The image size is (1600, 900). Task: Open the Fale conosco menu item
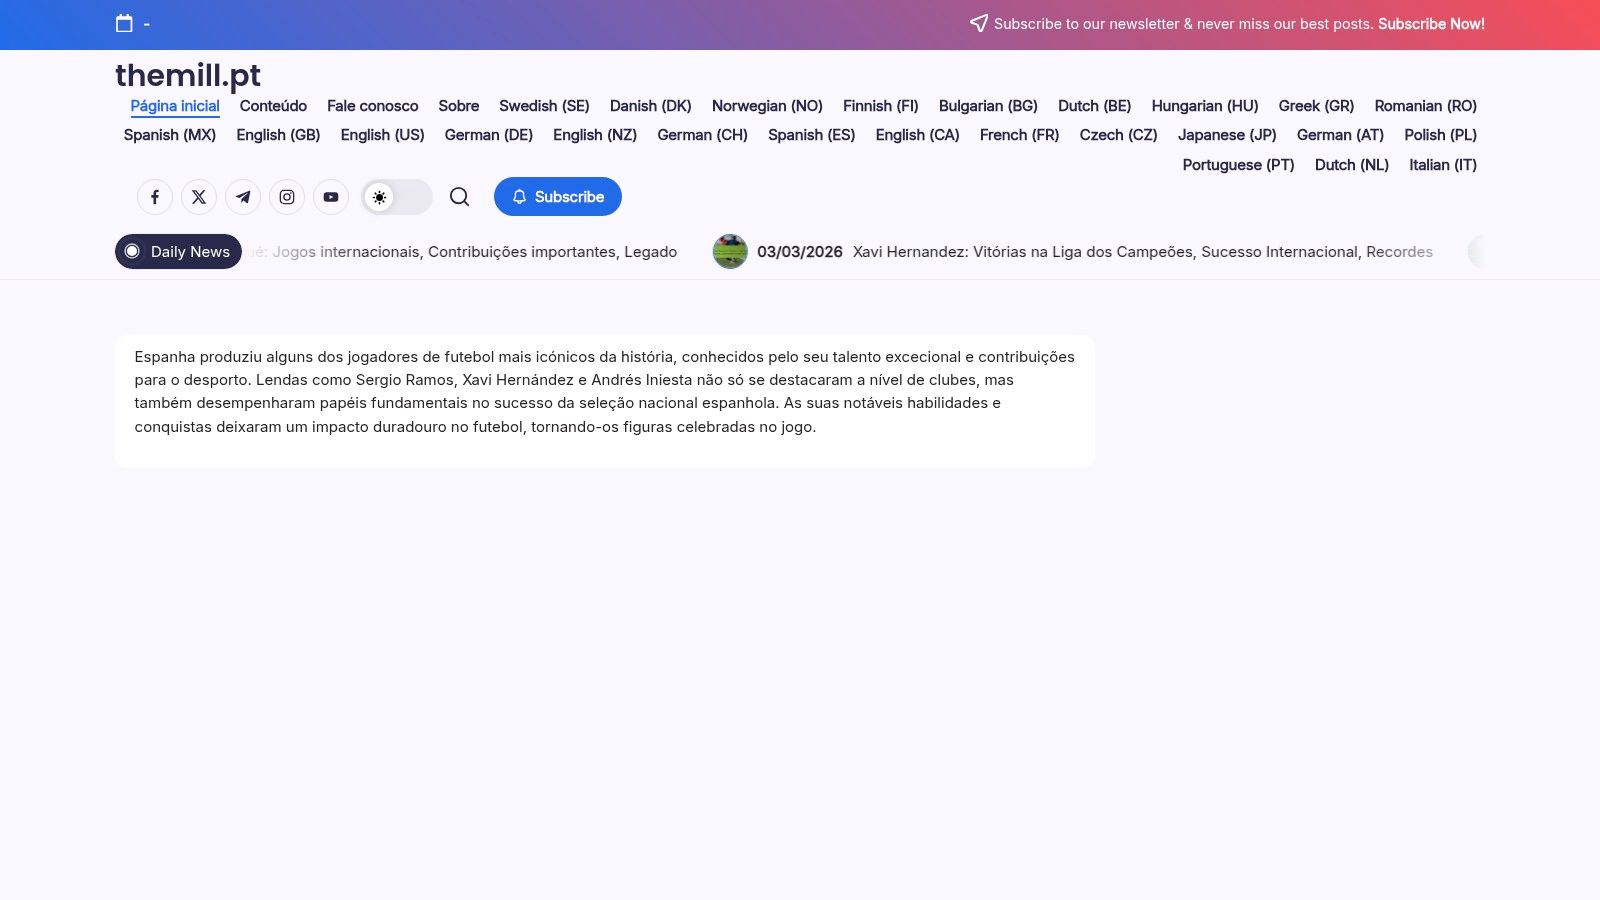(x=372, y=106)
